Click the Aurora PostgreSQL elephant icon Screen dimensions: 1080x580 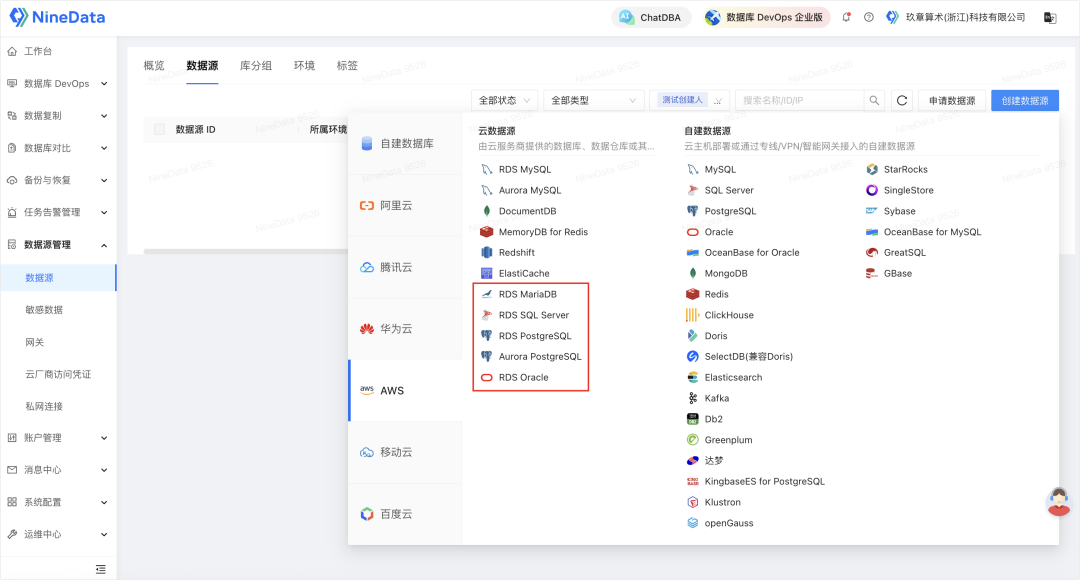[x=486, y=357]
